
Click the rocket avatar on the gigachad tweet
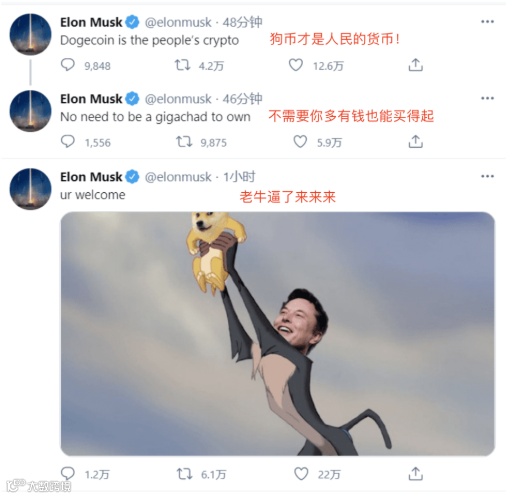coord(30,111)
